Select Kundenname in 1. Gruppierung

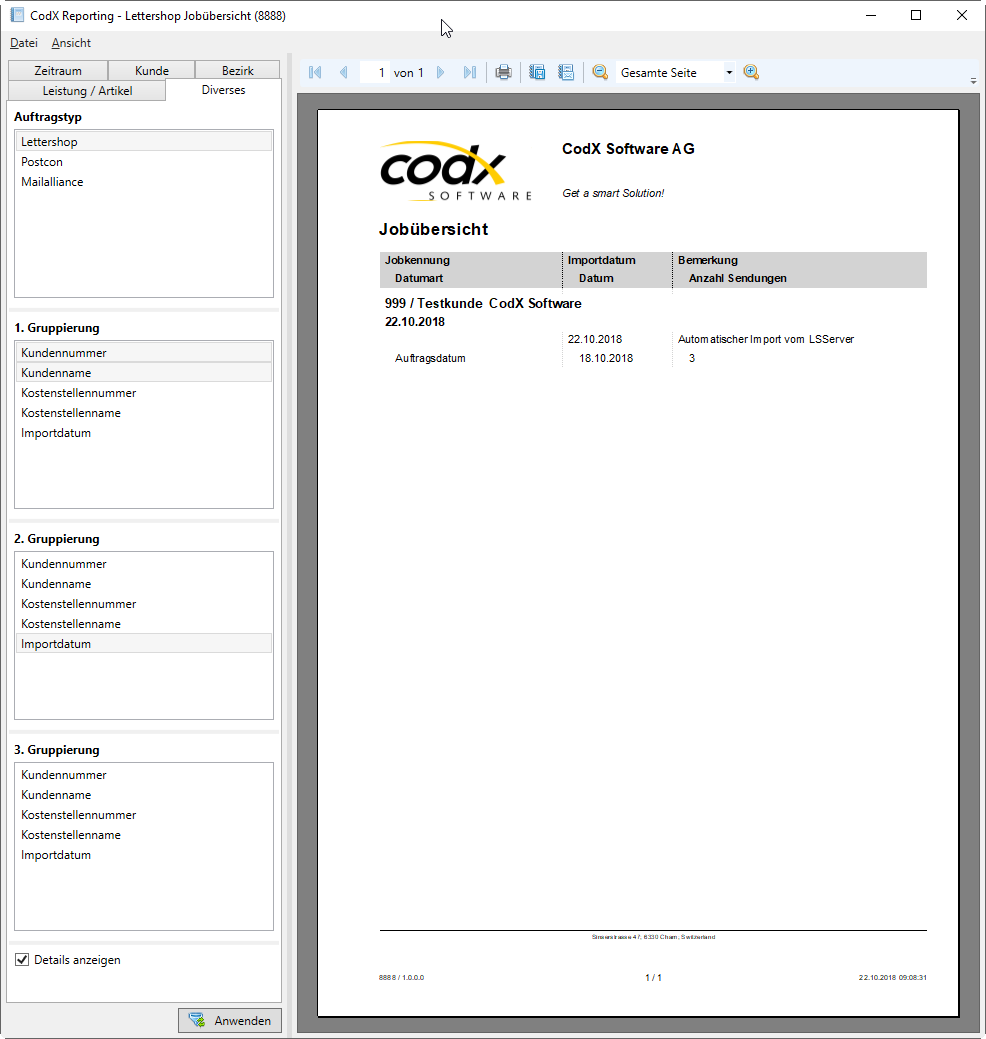click(144, 372)
